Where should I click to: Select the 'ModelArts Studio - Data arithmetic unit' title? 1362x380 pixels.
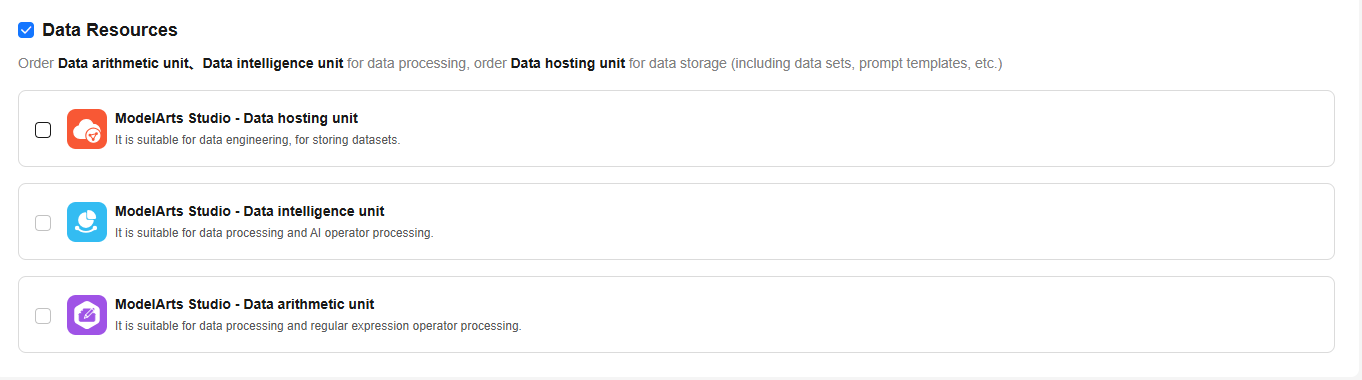point(245,304)
